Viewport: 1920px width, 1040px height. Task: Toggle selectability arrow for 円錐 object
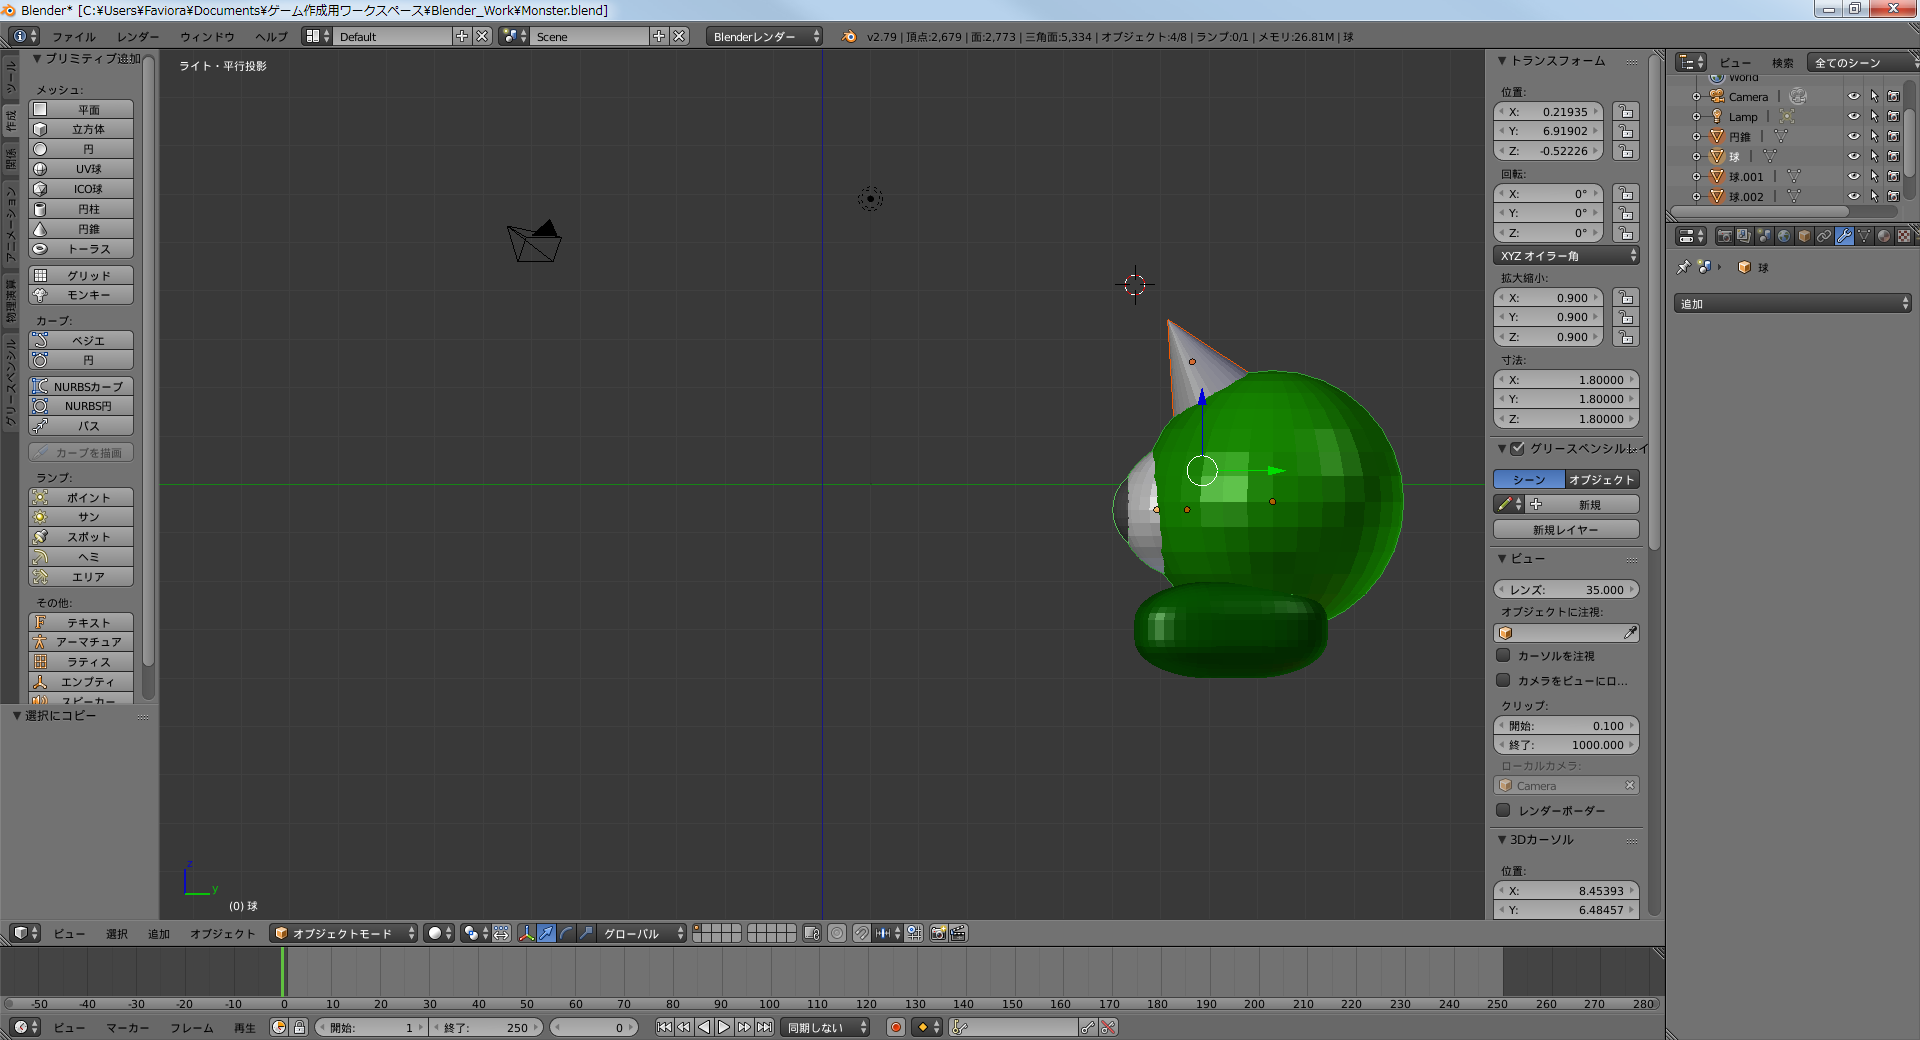(1874, 137)
